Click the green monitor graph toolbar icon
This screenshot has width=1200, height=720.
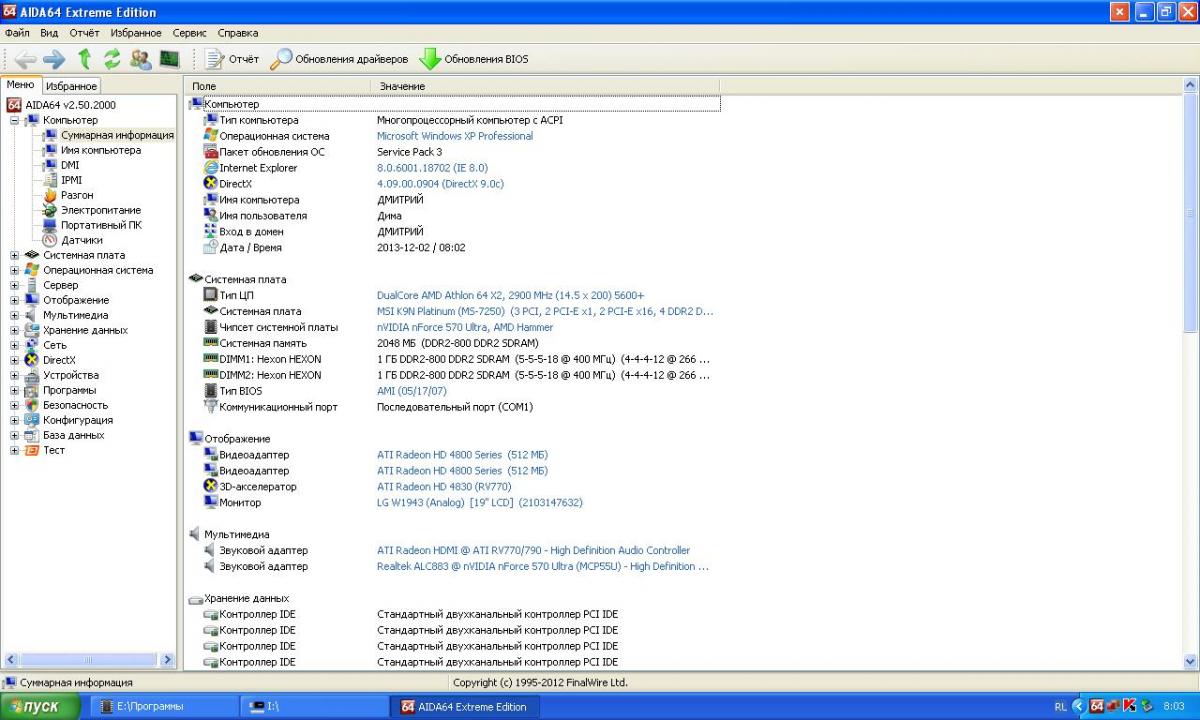(169, 59)
